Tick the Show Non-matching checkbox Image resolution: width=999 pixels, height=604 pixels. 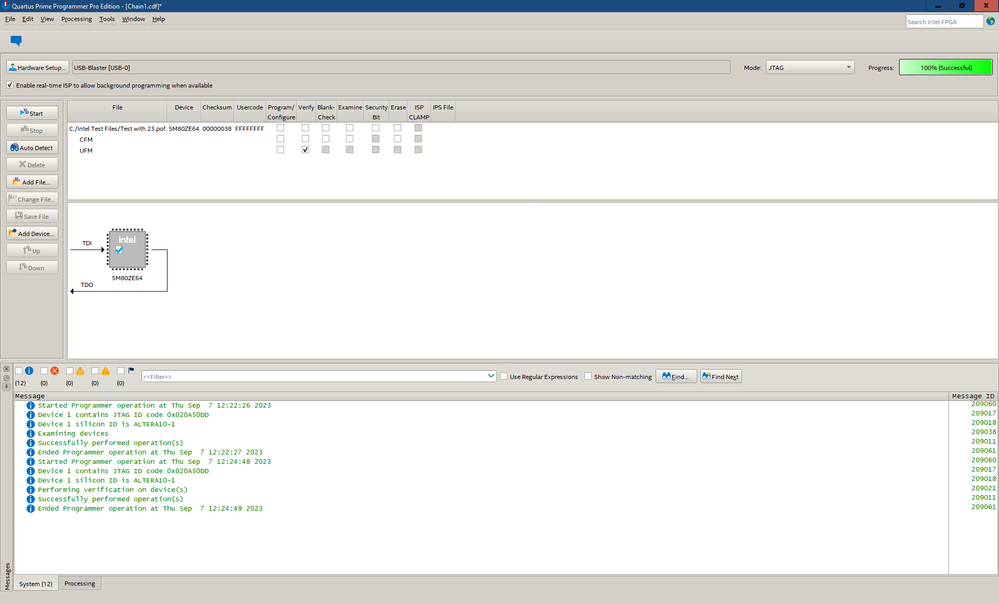coord(588,377)
